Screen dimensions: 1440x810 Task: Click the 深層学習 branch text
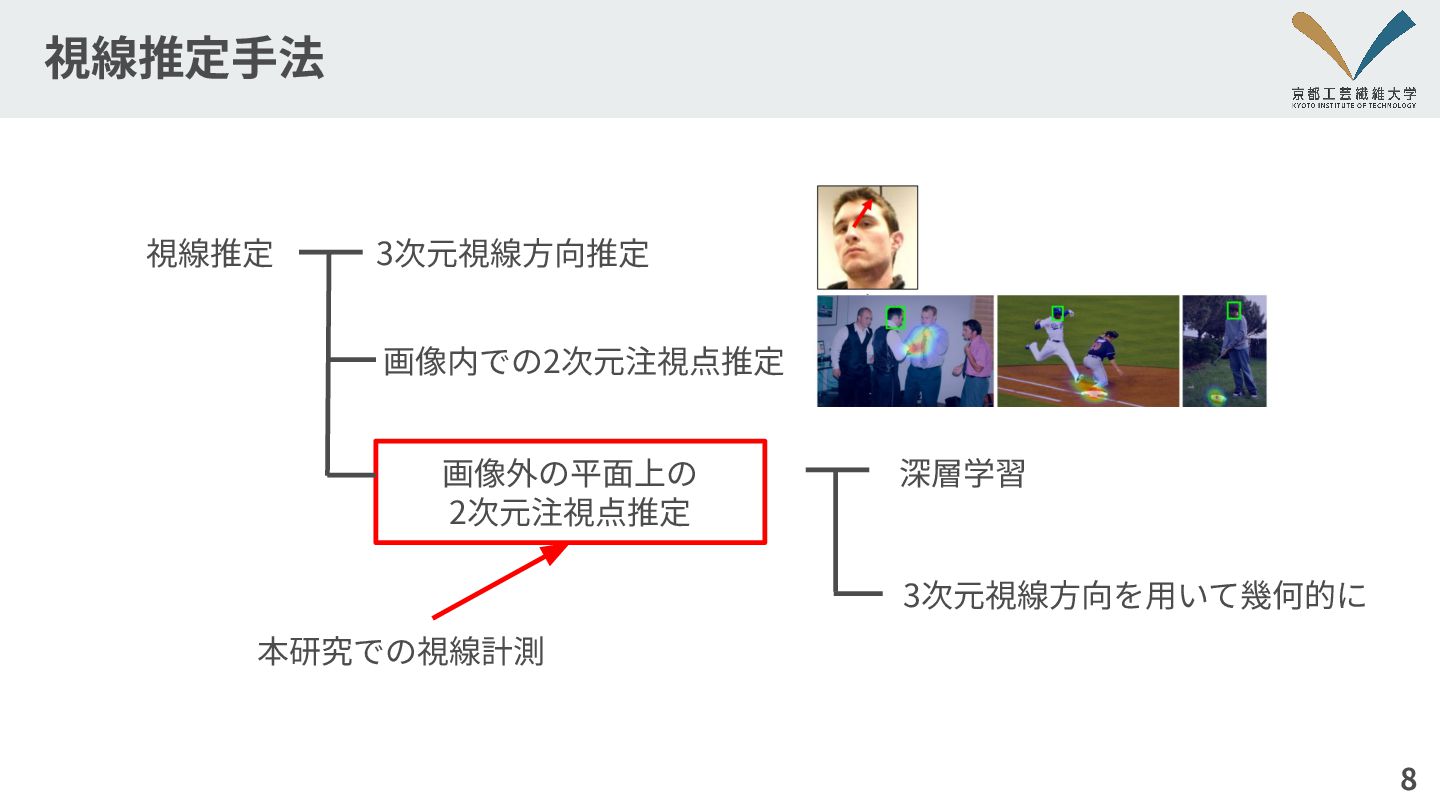(962, 474)
